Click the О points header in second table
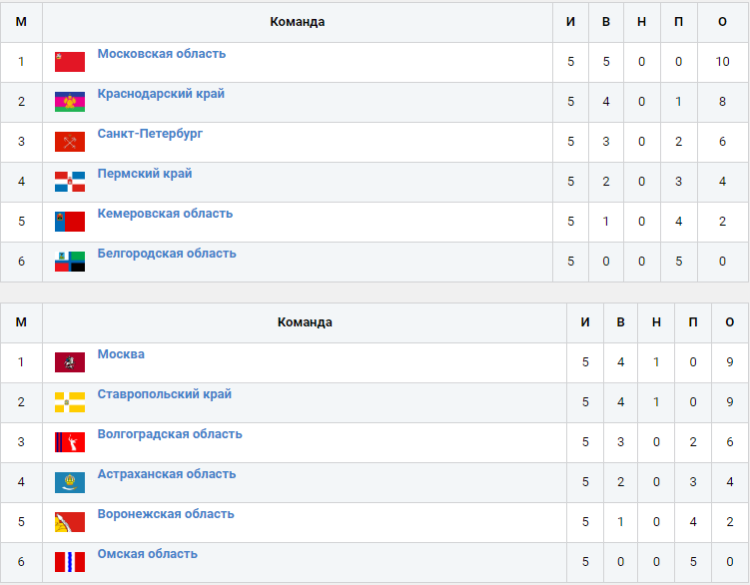 pos(730,322)
